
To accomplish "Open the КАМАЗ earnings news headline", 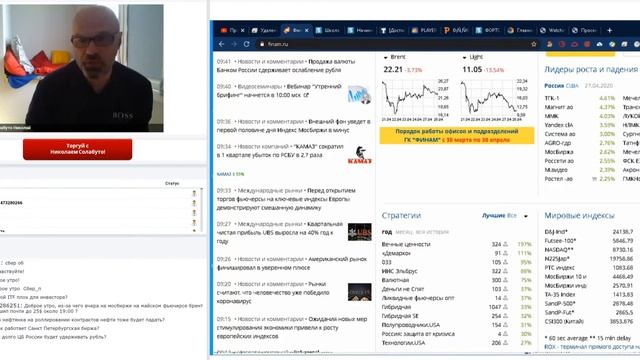I will point(280,151).
